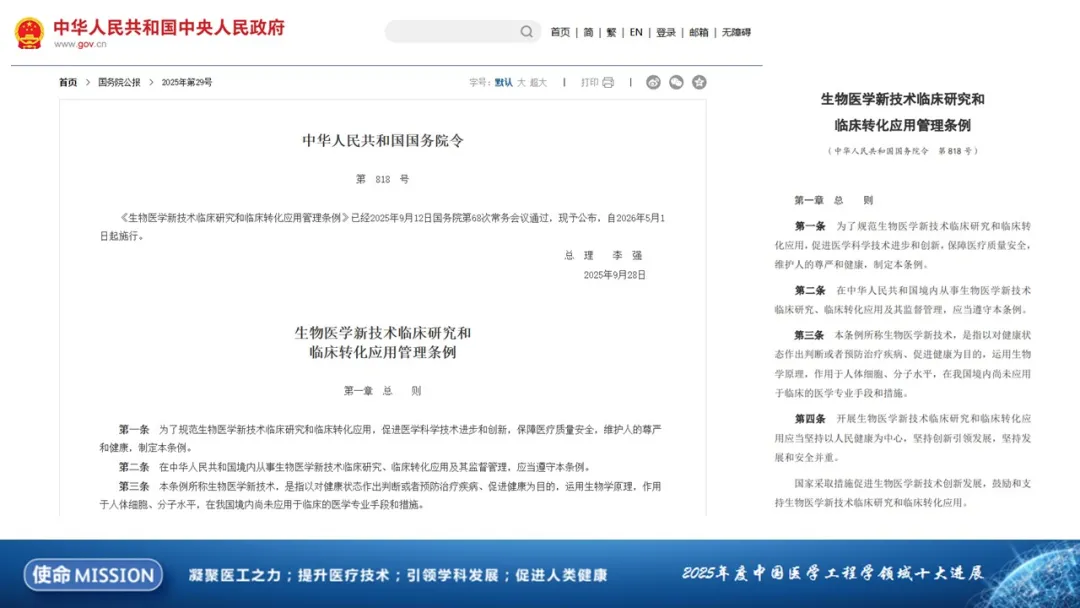Switch to English with the EN menu item
This screenshot has height=608, width=1080.
point(637,31)
